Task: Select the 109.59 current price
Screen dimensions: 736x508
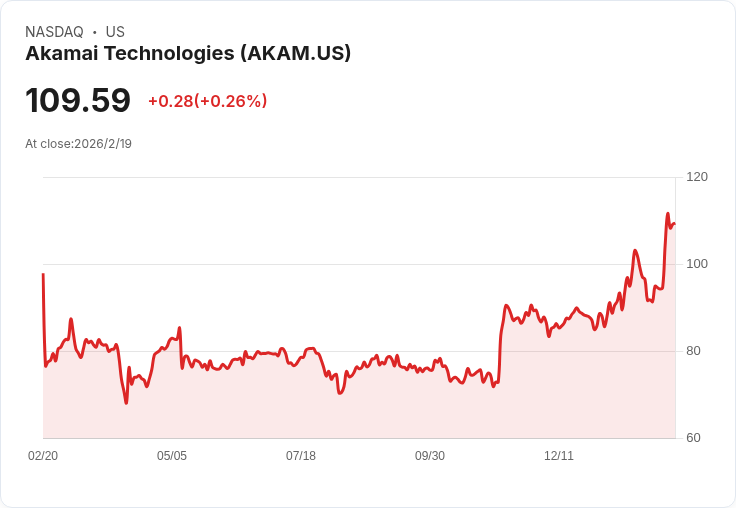Action: point(78,101)
